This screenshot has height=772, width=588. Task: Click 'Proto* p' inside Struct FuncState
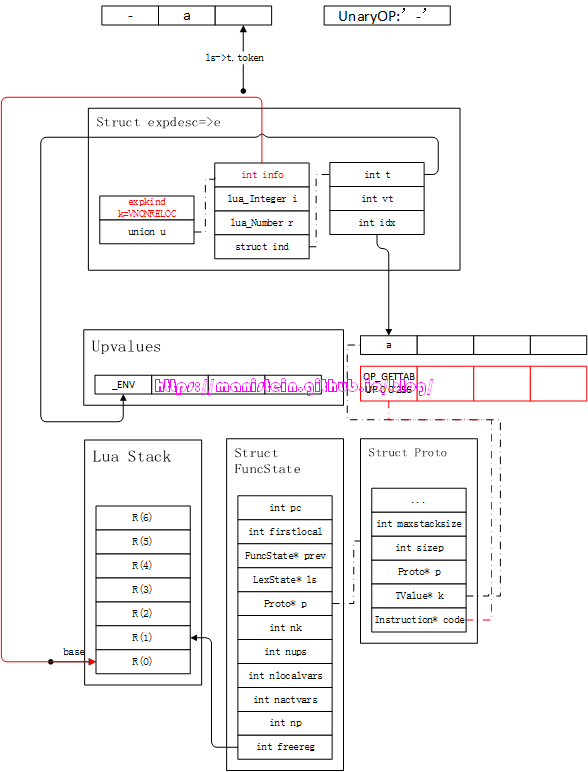(285, 604)
